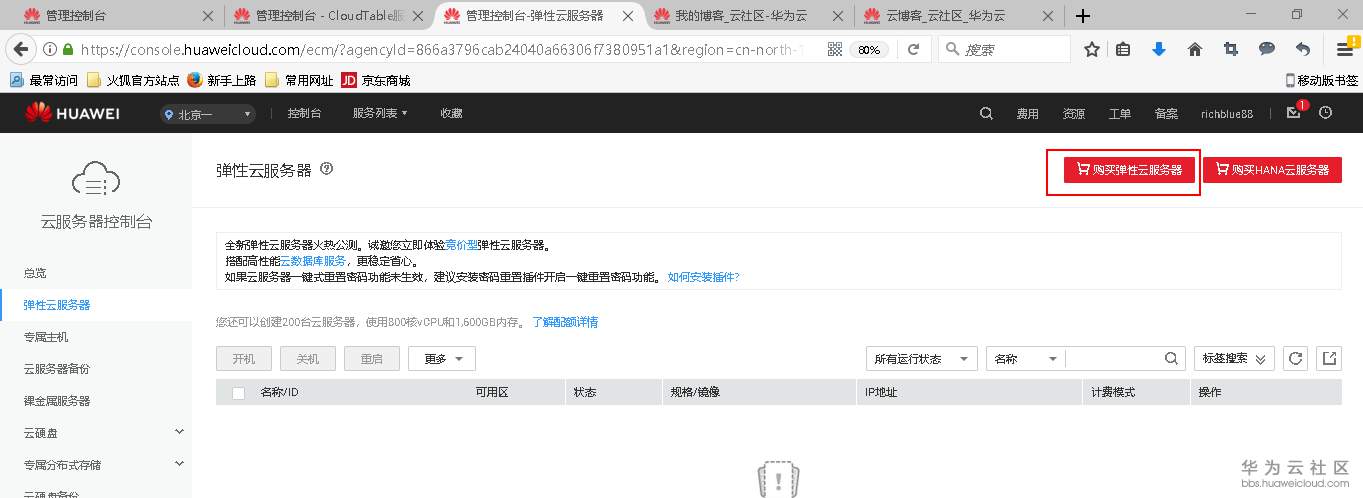The height and width of the screenshot is (498, 1363).
Task: Open the message inbox icon with badge
Action: (x=1294, y=113)
